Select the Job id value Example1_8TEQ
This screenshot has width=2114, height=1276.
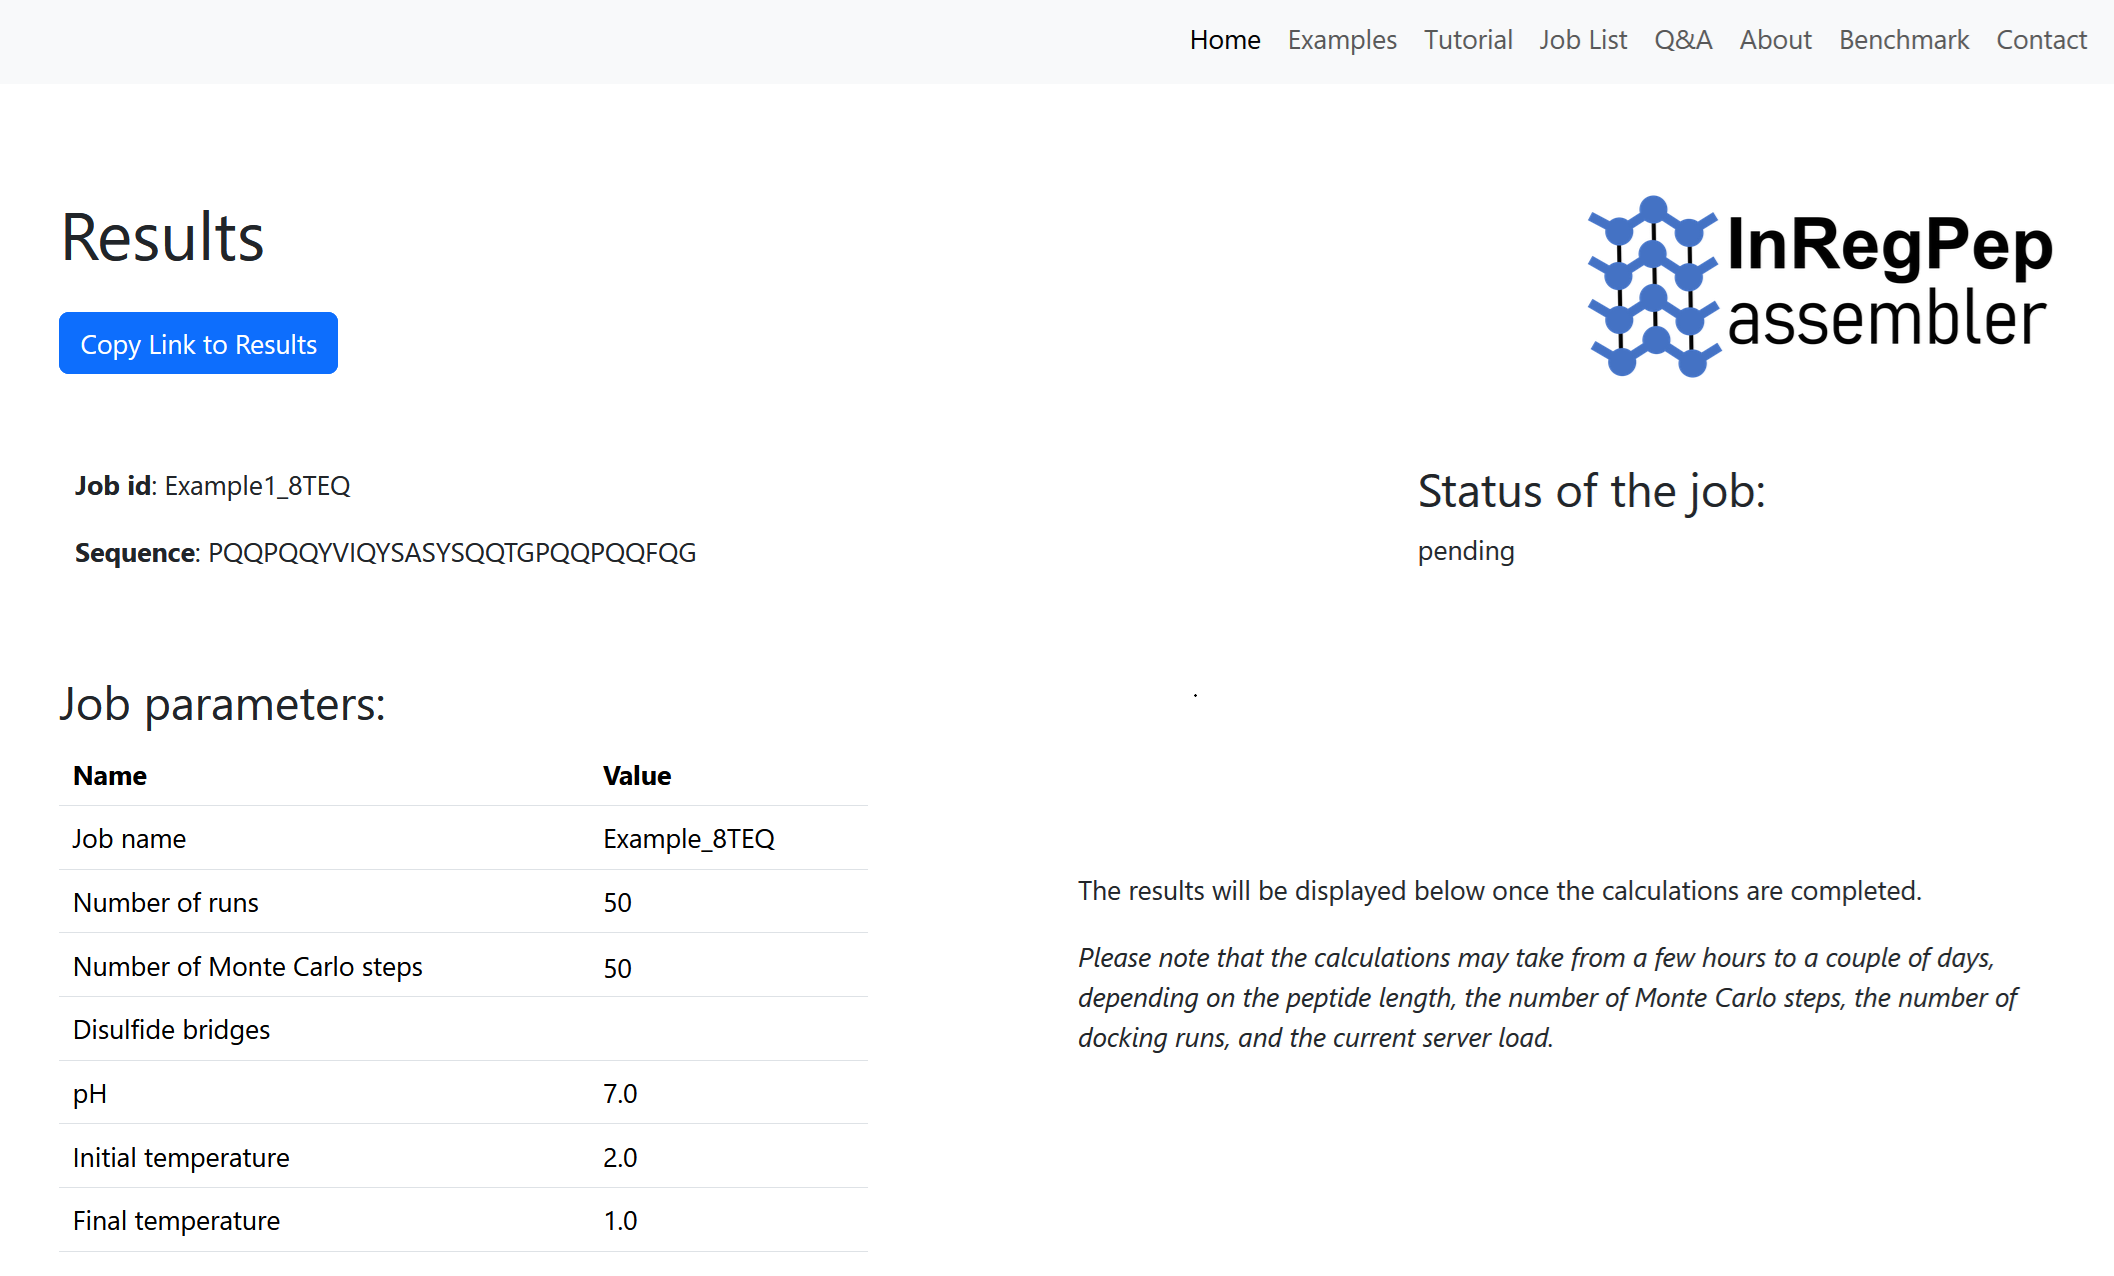point(257,486)
